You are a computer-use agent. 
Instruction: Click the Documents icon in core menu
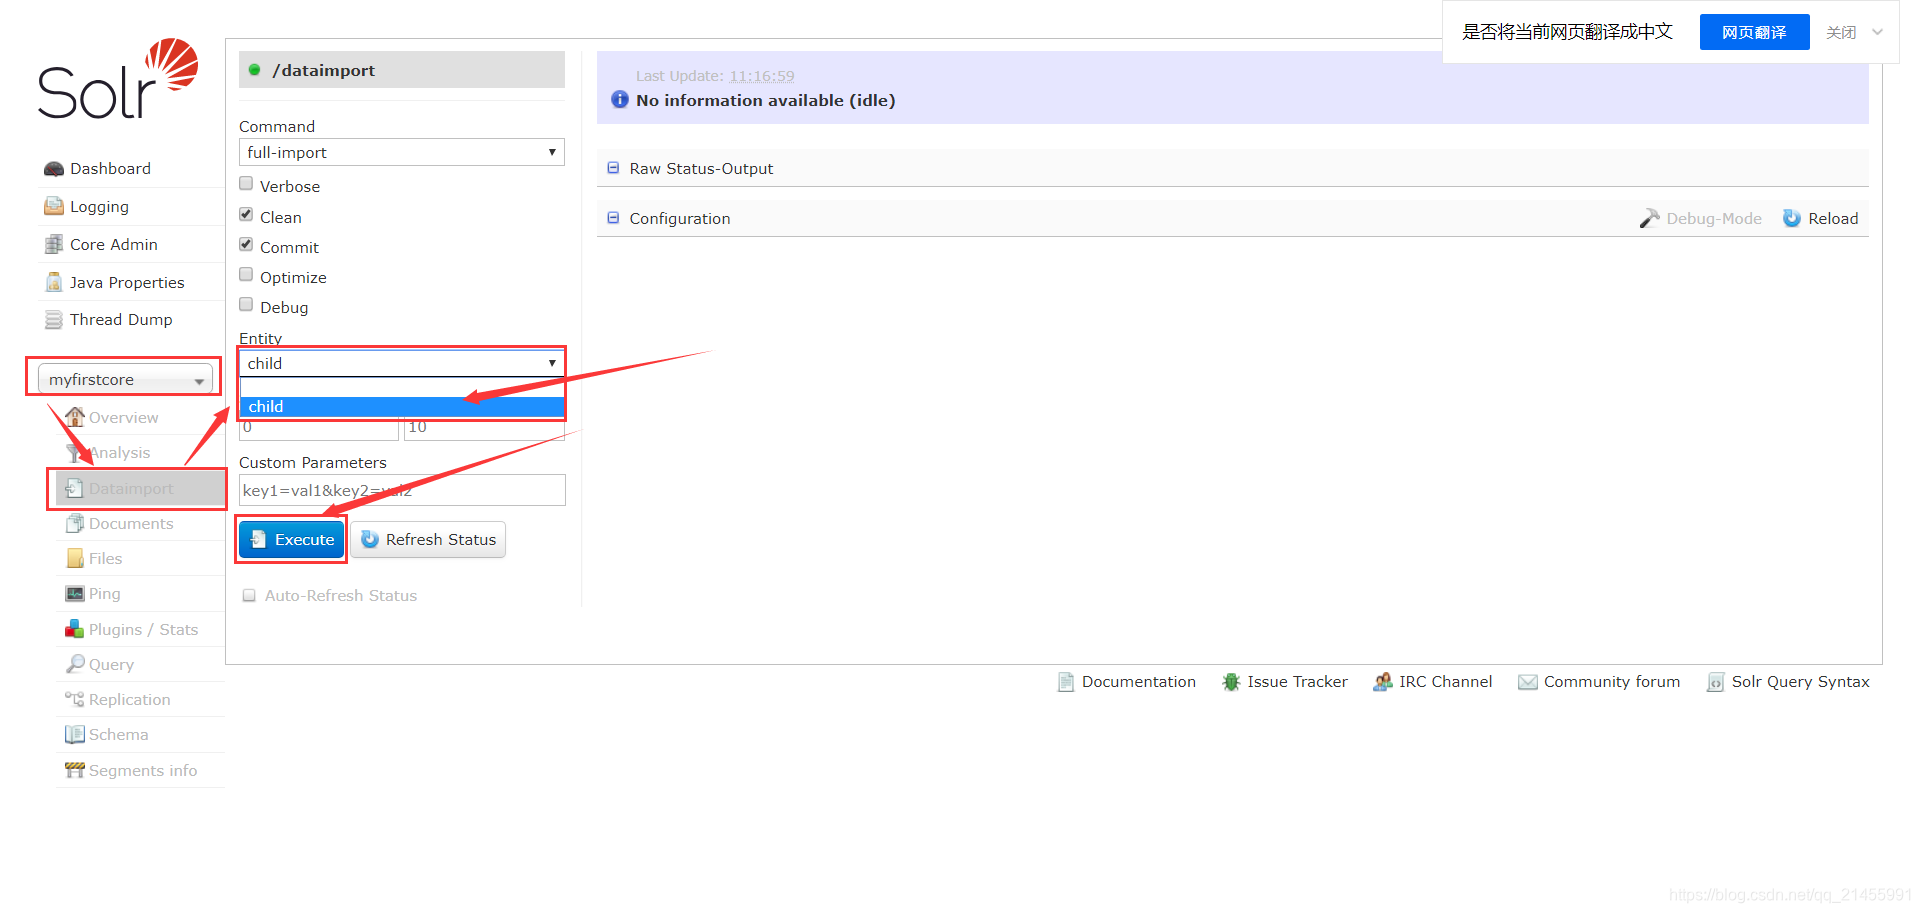[75, 523]
